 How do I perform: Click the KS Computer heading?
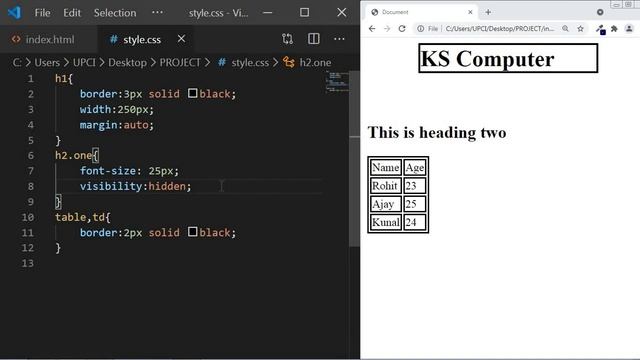point(508,58)
